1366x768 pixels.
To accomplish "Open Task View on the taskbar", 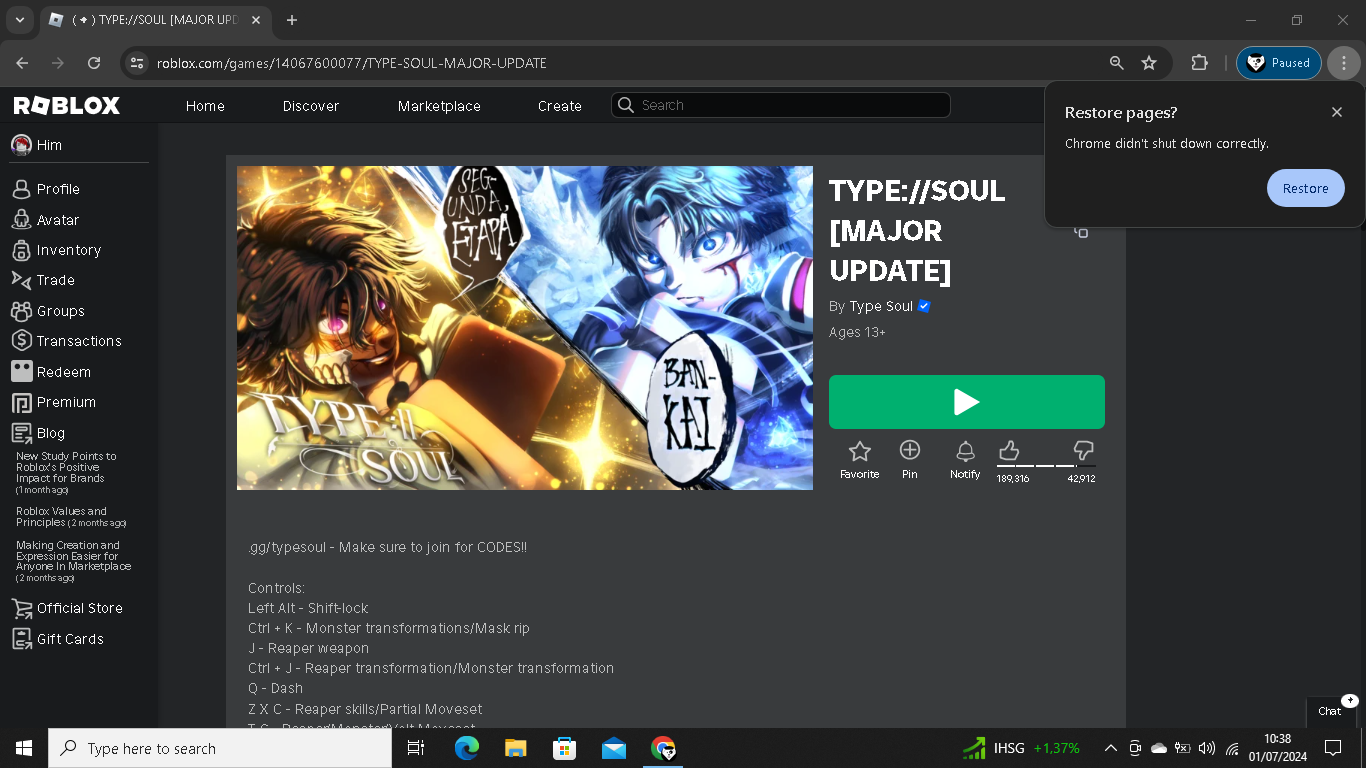I will (x=416, y=748).
